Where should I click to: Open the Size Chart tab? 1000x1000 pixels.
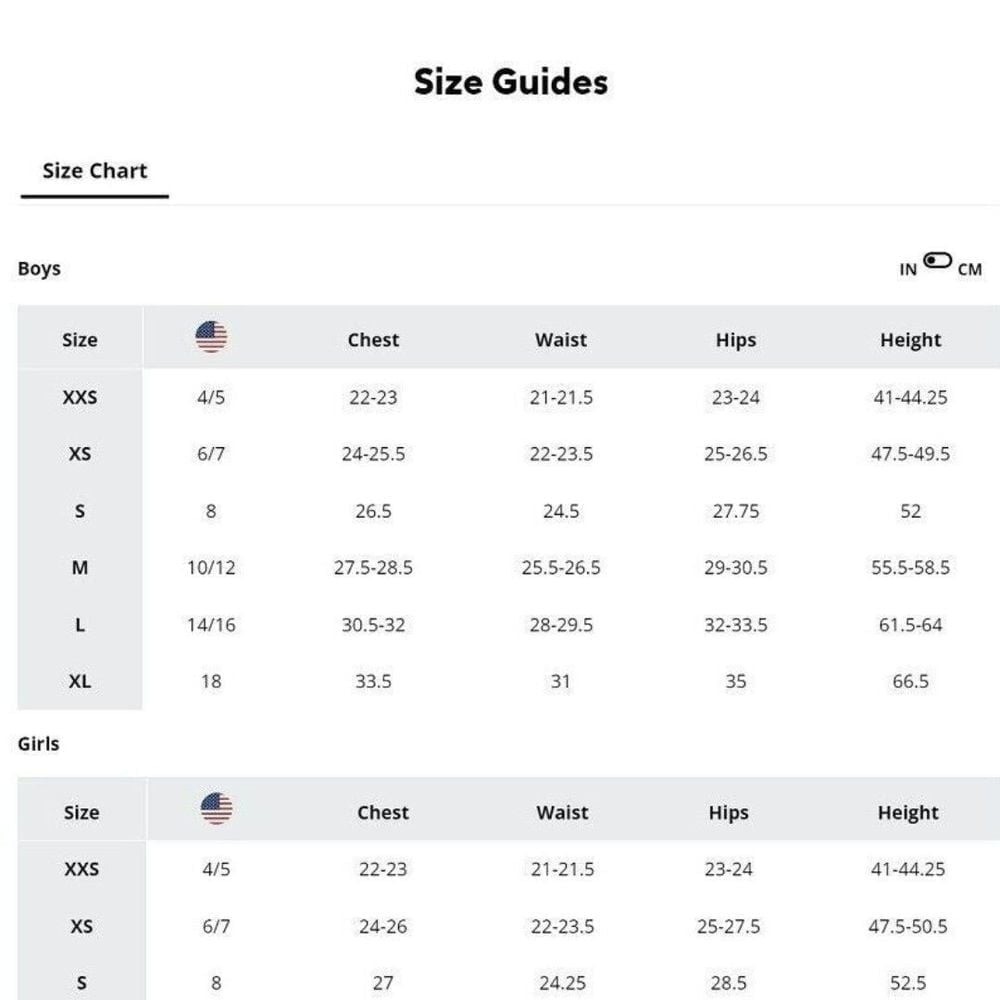click(94, 171)
